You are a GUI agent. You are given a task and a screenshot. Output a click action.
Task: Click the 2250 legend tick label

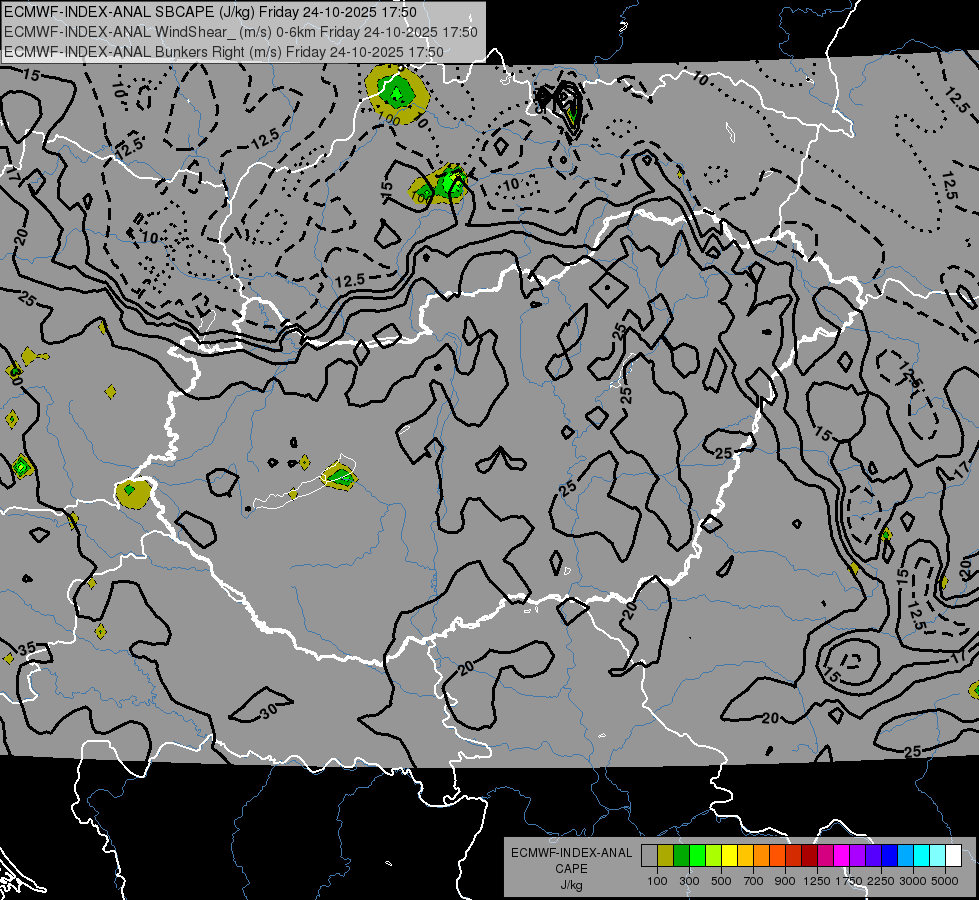881,881
